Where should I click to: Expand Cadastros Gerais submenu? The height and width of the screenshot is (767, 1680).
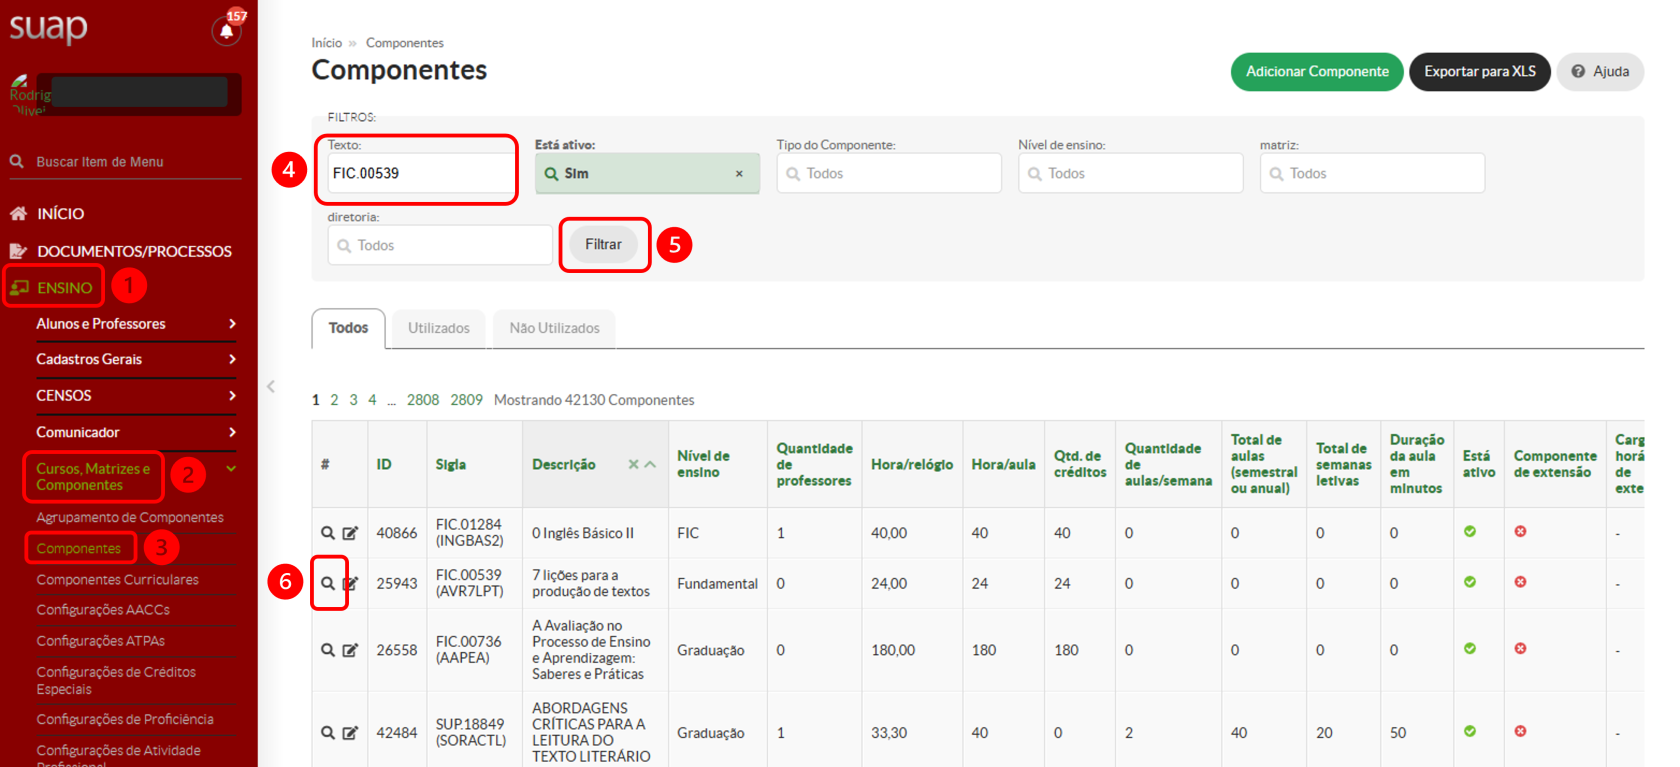click(x=136, y=359)
